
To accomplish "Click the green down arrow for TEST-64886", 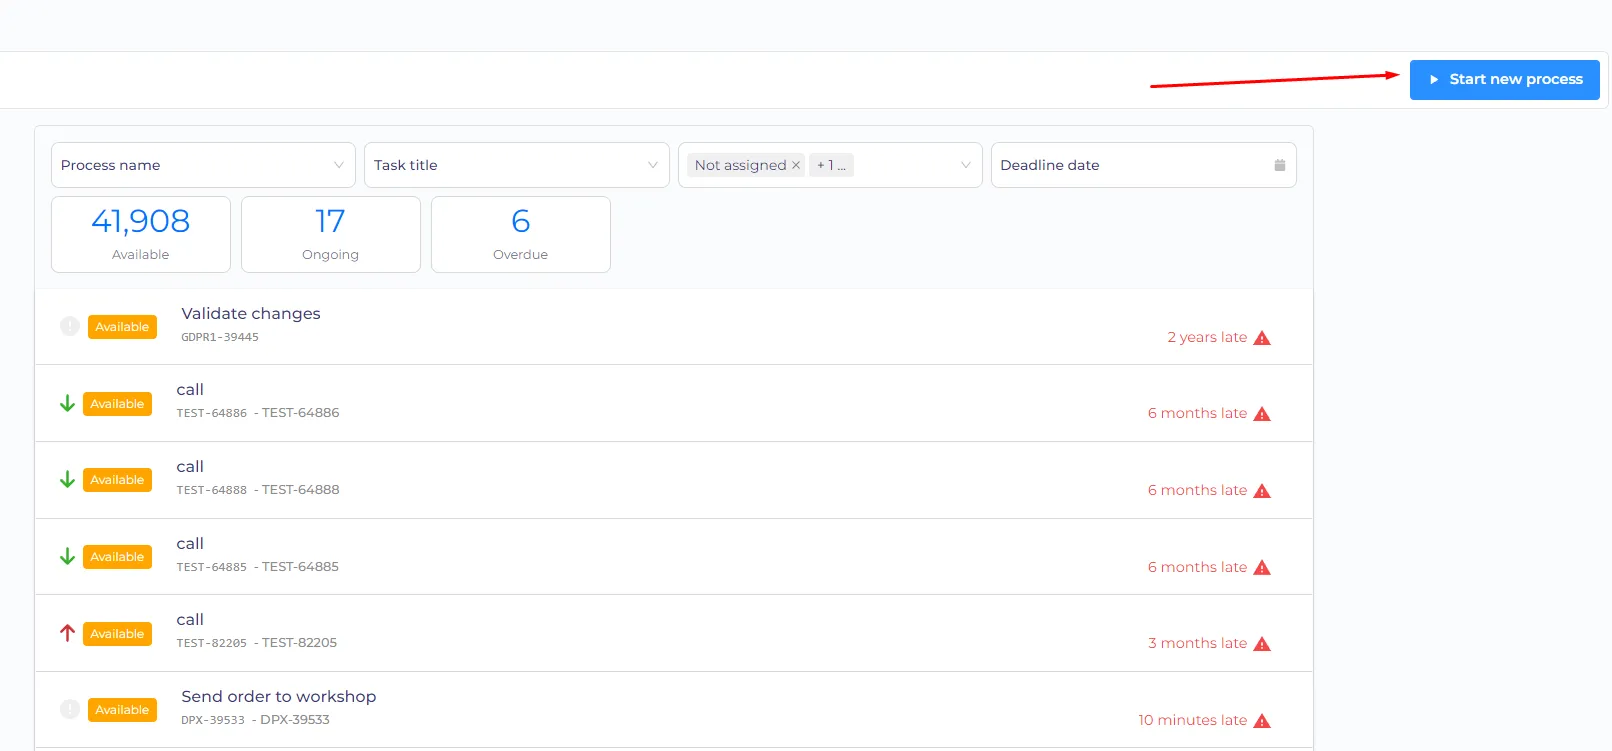I will [x=67, y=403].
